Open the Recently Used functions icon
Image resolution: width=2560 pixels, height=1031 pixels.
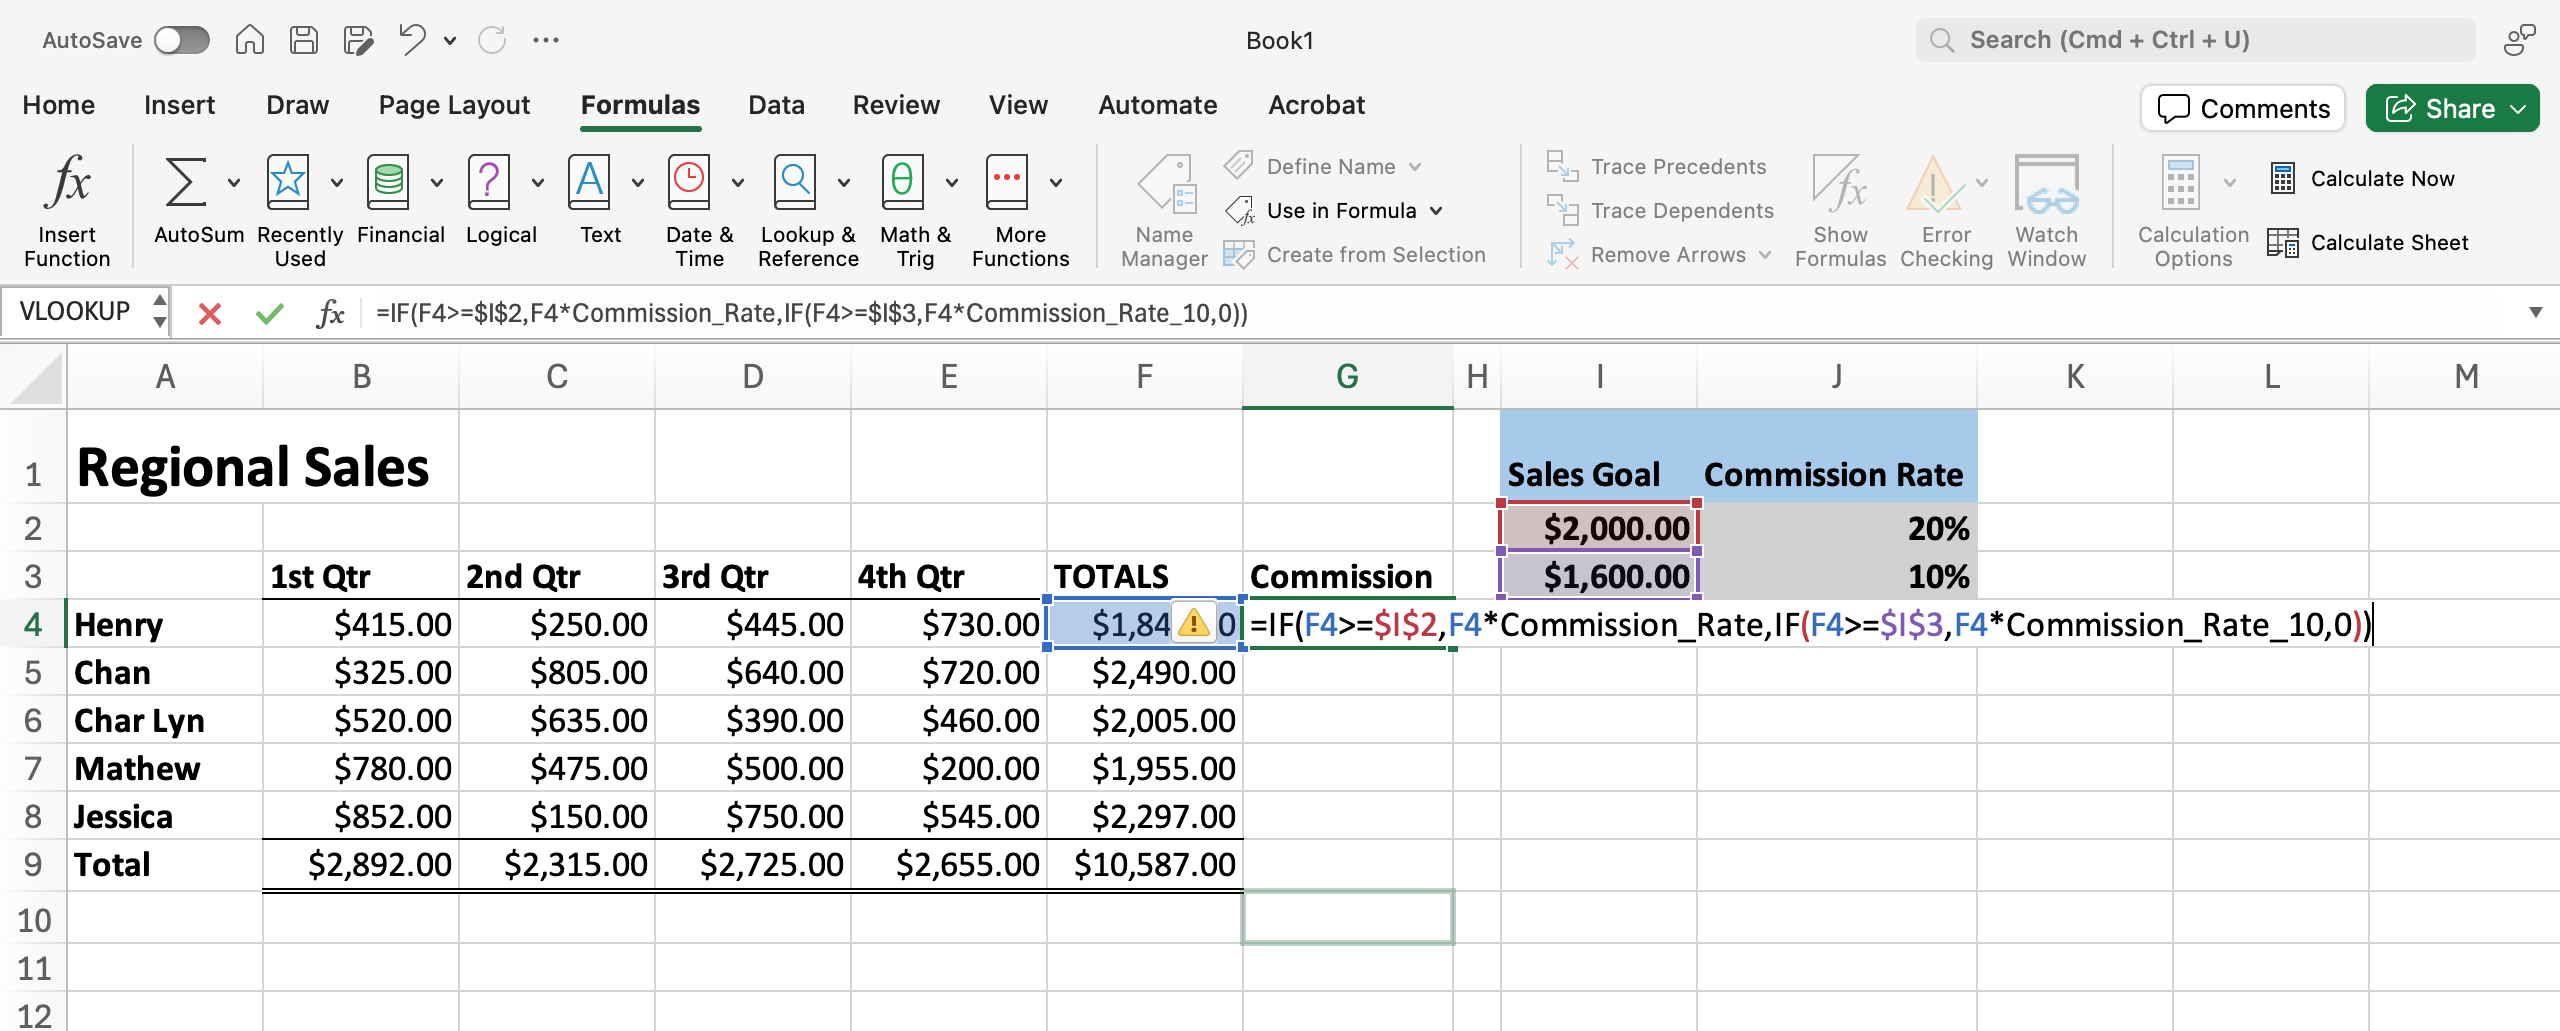[288, 183]
